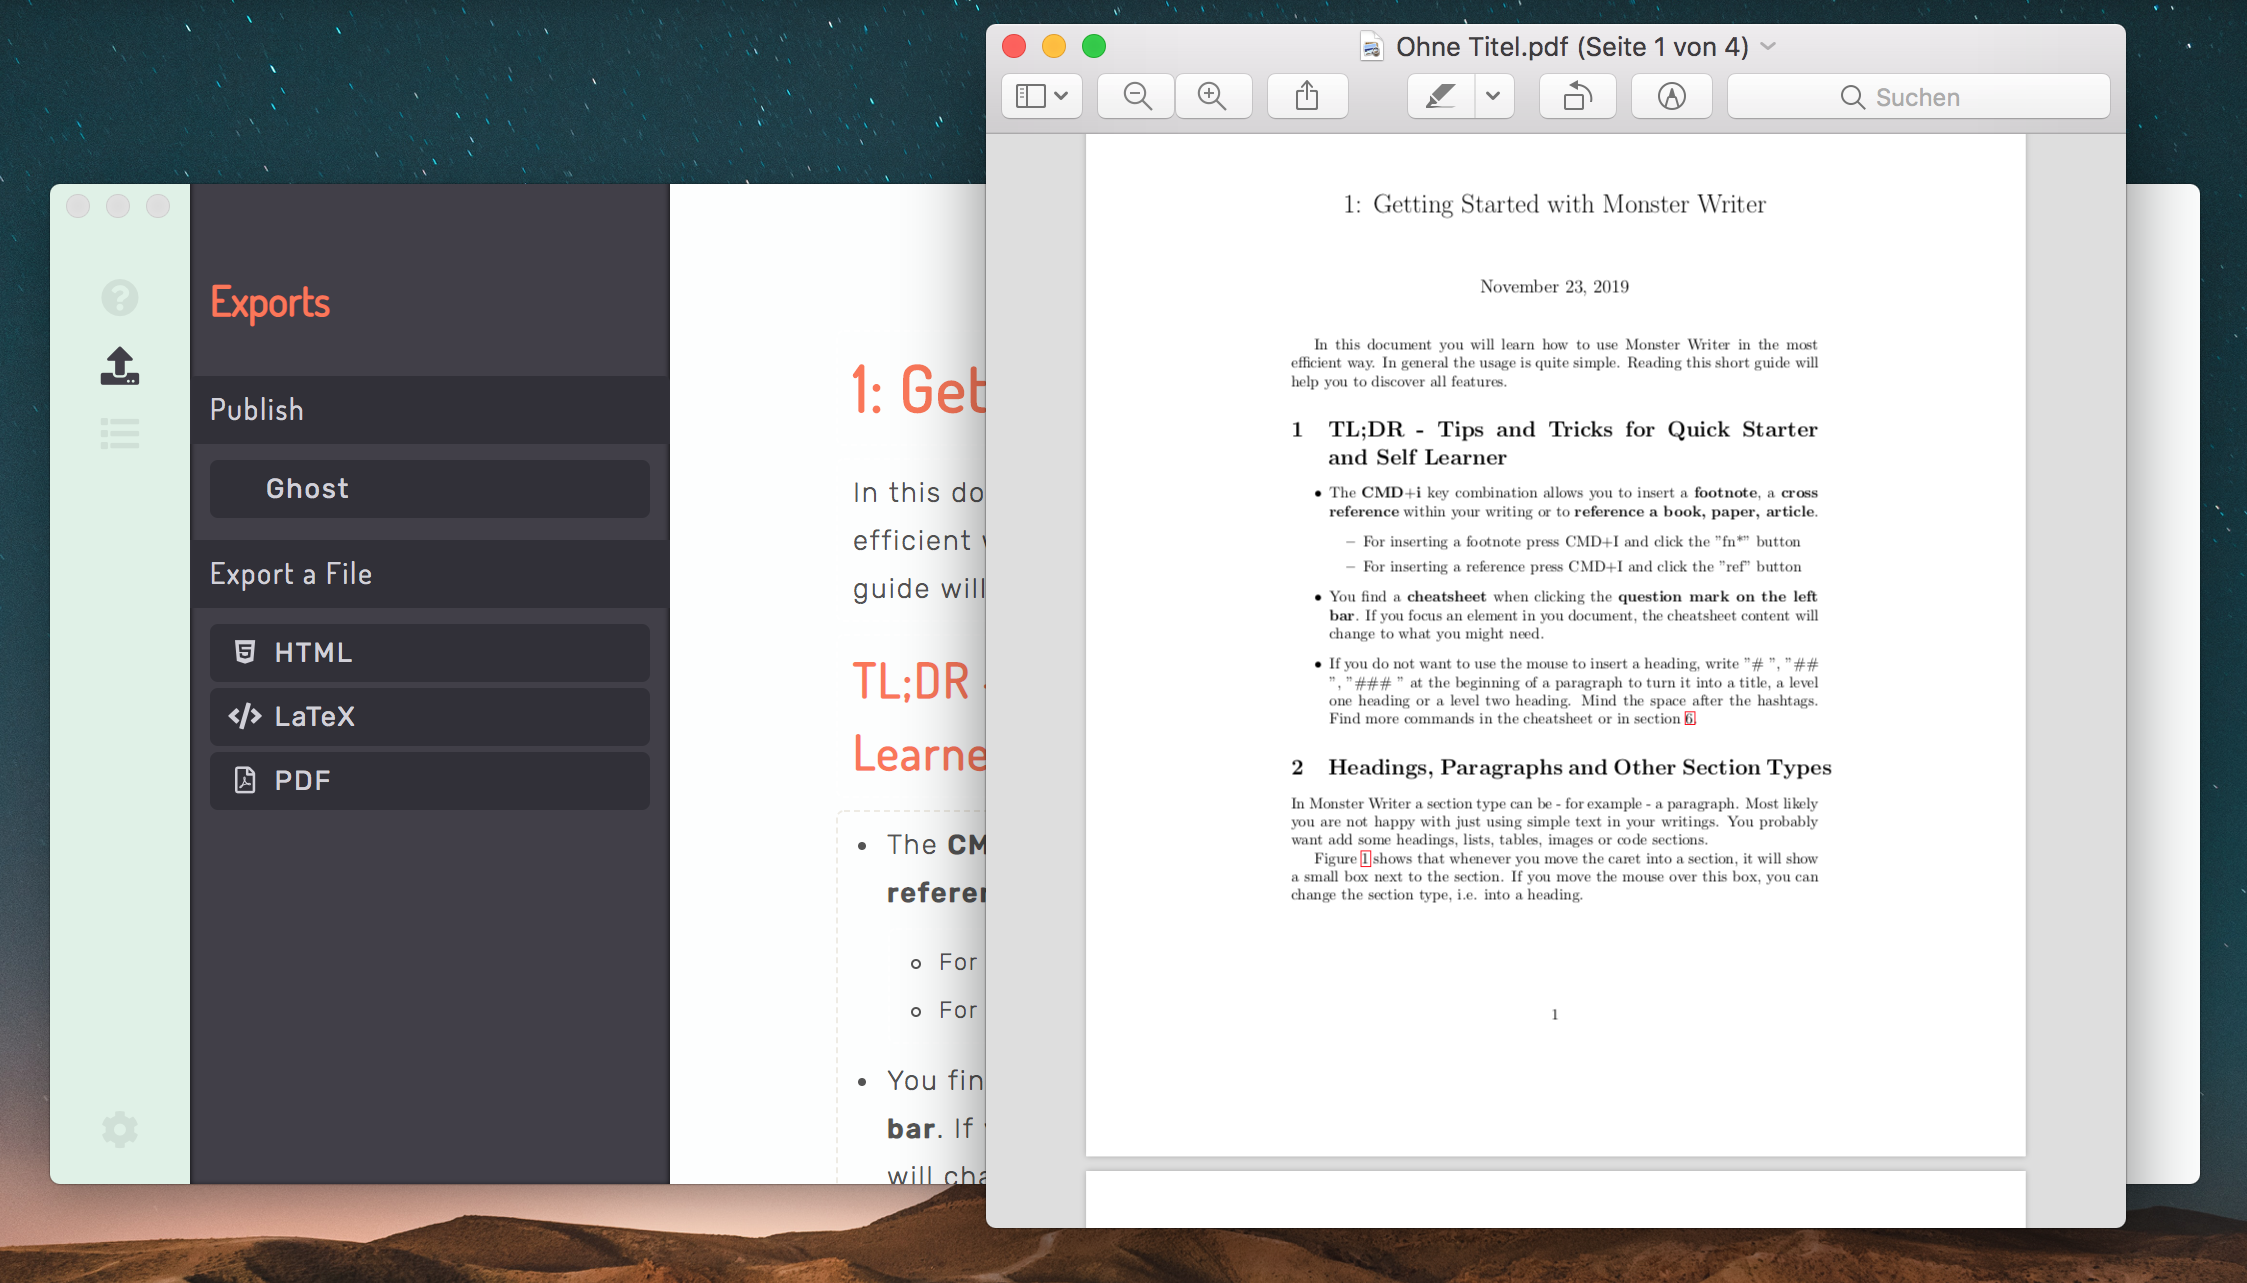
Task: Rotate the PDF page in Preview
Action: click(x=1578, y=96)
